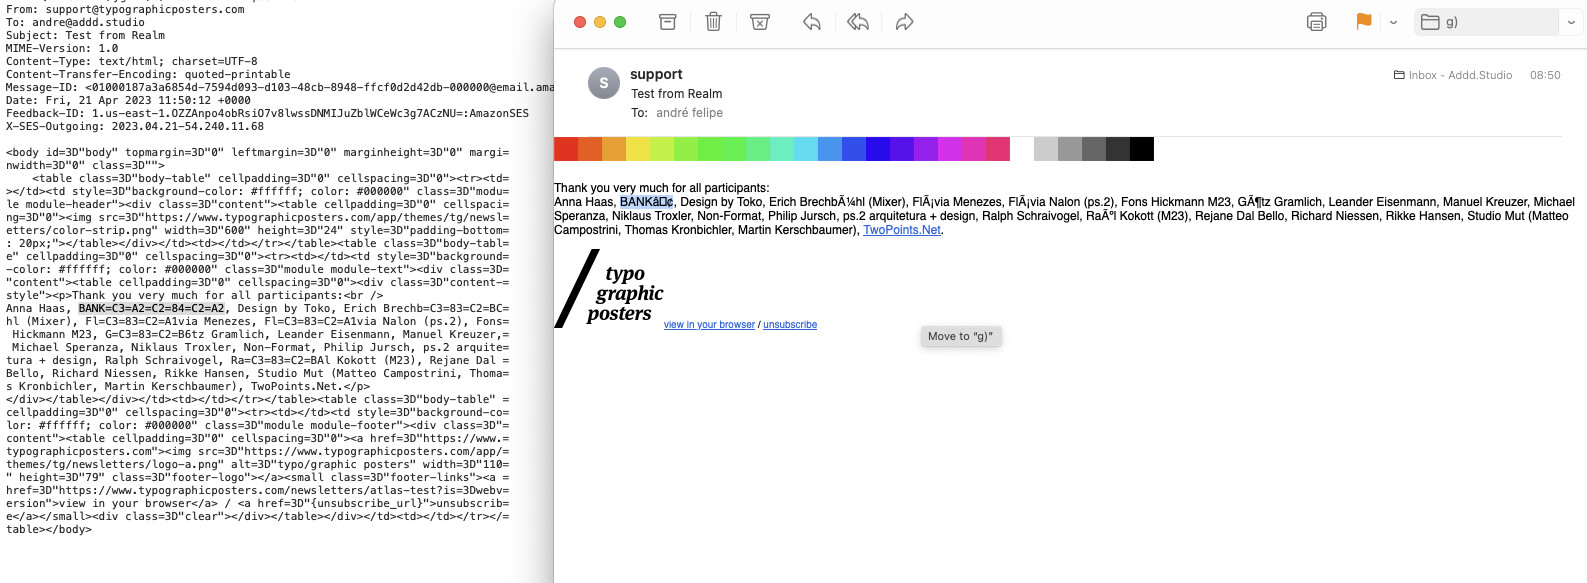Screen dimensions: 1587x583
Task: Click the typo graphic posters logo
Action: 611,290
